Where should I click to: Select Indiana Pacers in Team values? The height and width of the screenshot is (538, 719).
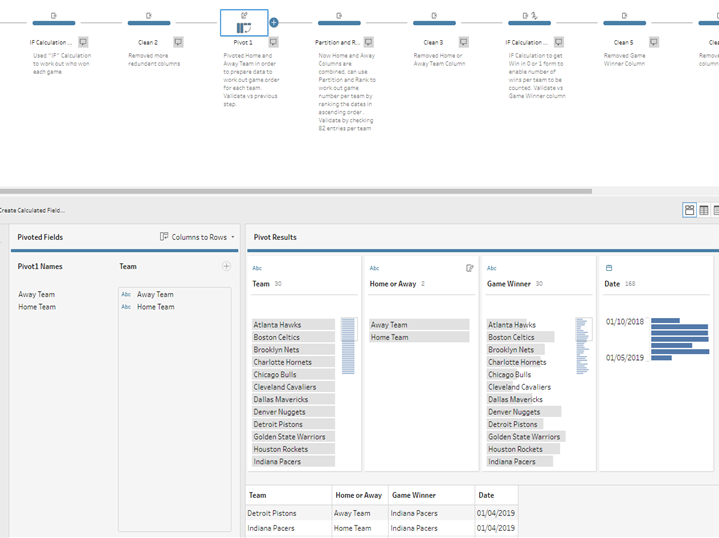pyautogui.click(x=293, y=461)
